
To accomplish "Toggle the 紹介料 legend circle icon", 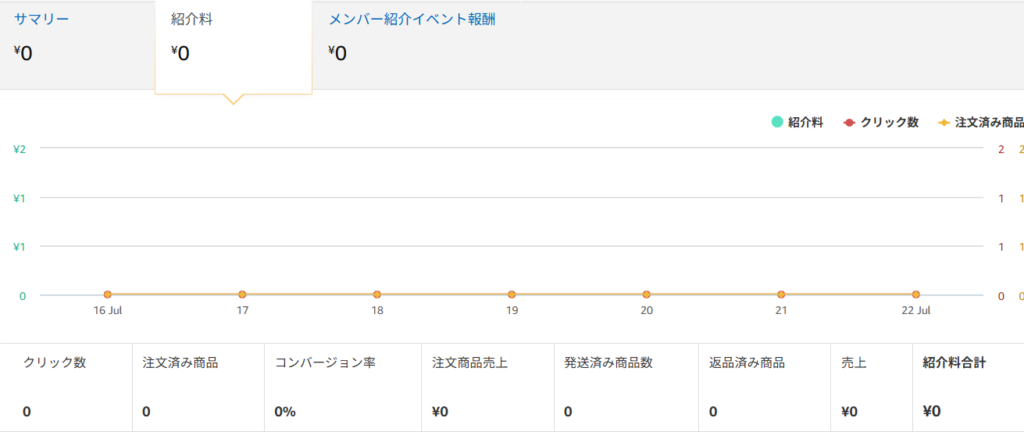I will (777, 122).
